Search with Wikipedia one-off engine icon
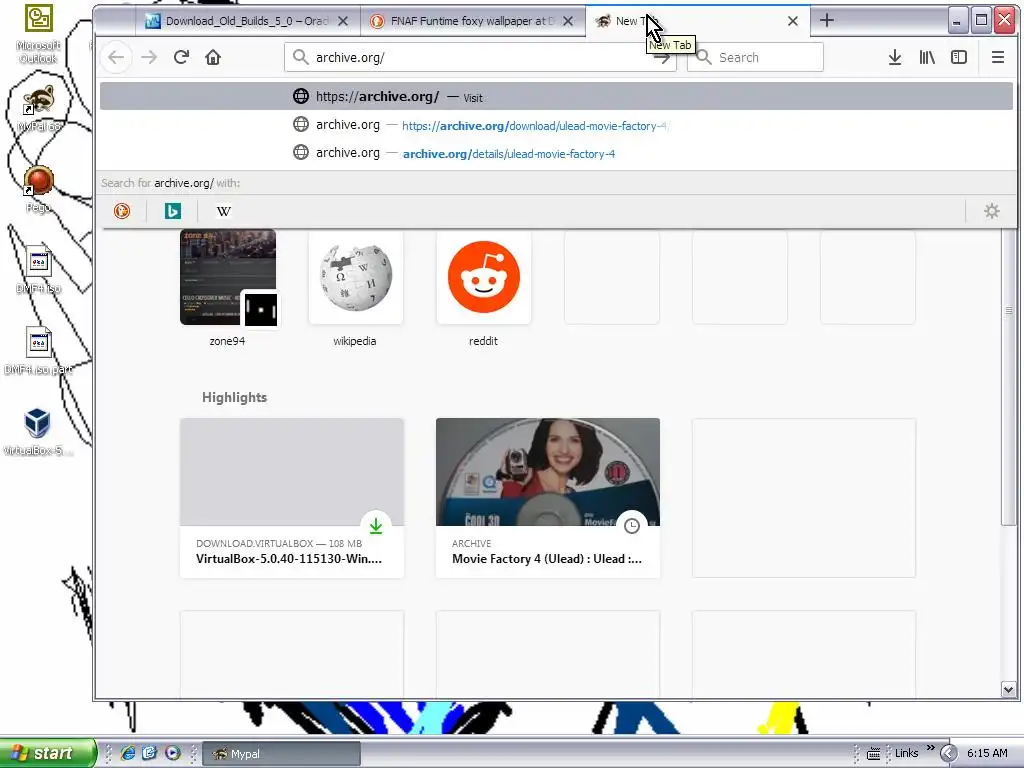 click(x=223, y=211)
